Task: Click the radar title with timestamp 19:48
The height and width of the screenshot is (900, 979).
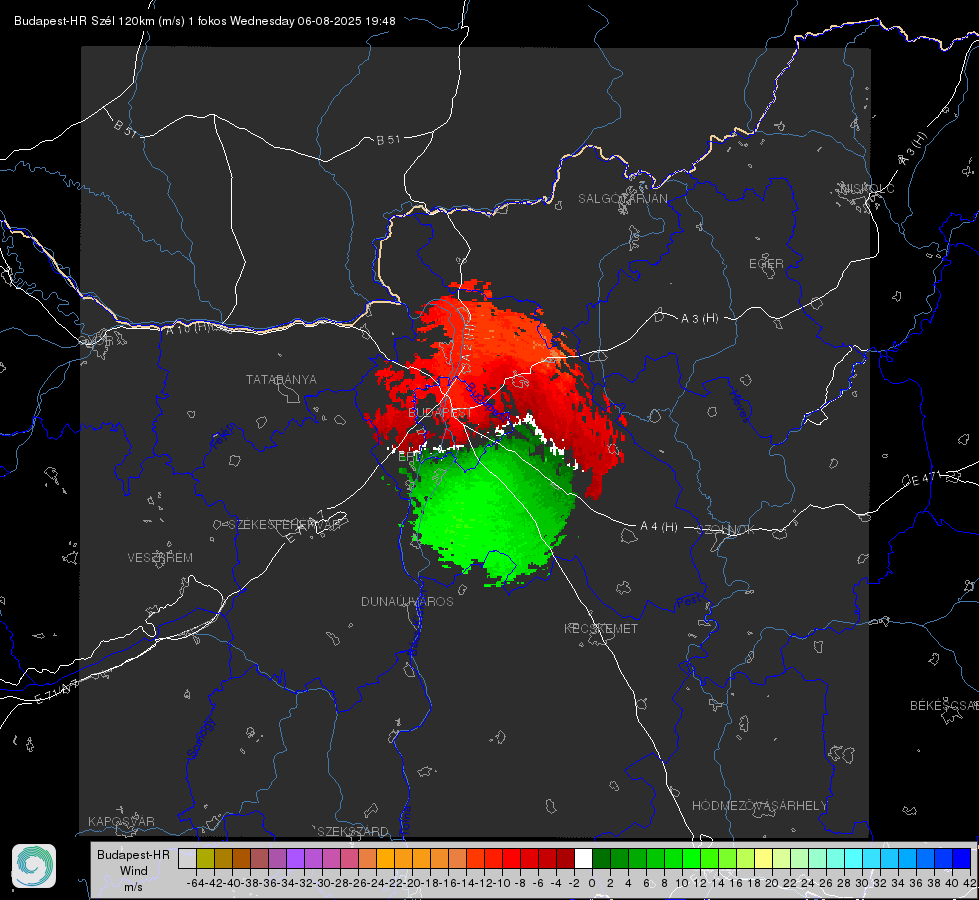Action: click(x=205, y=21)
